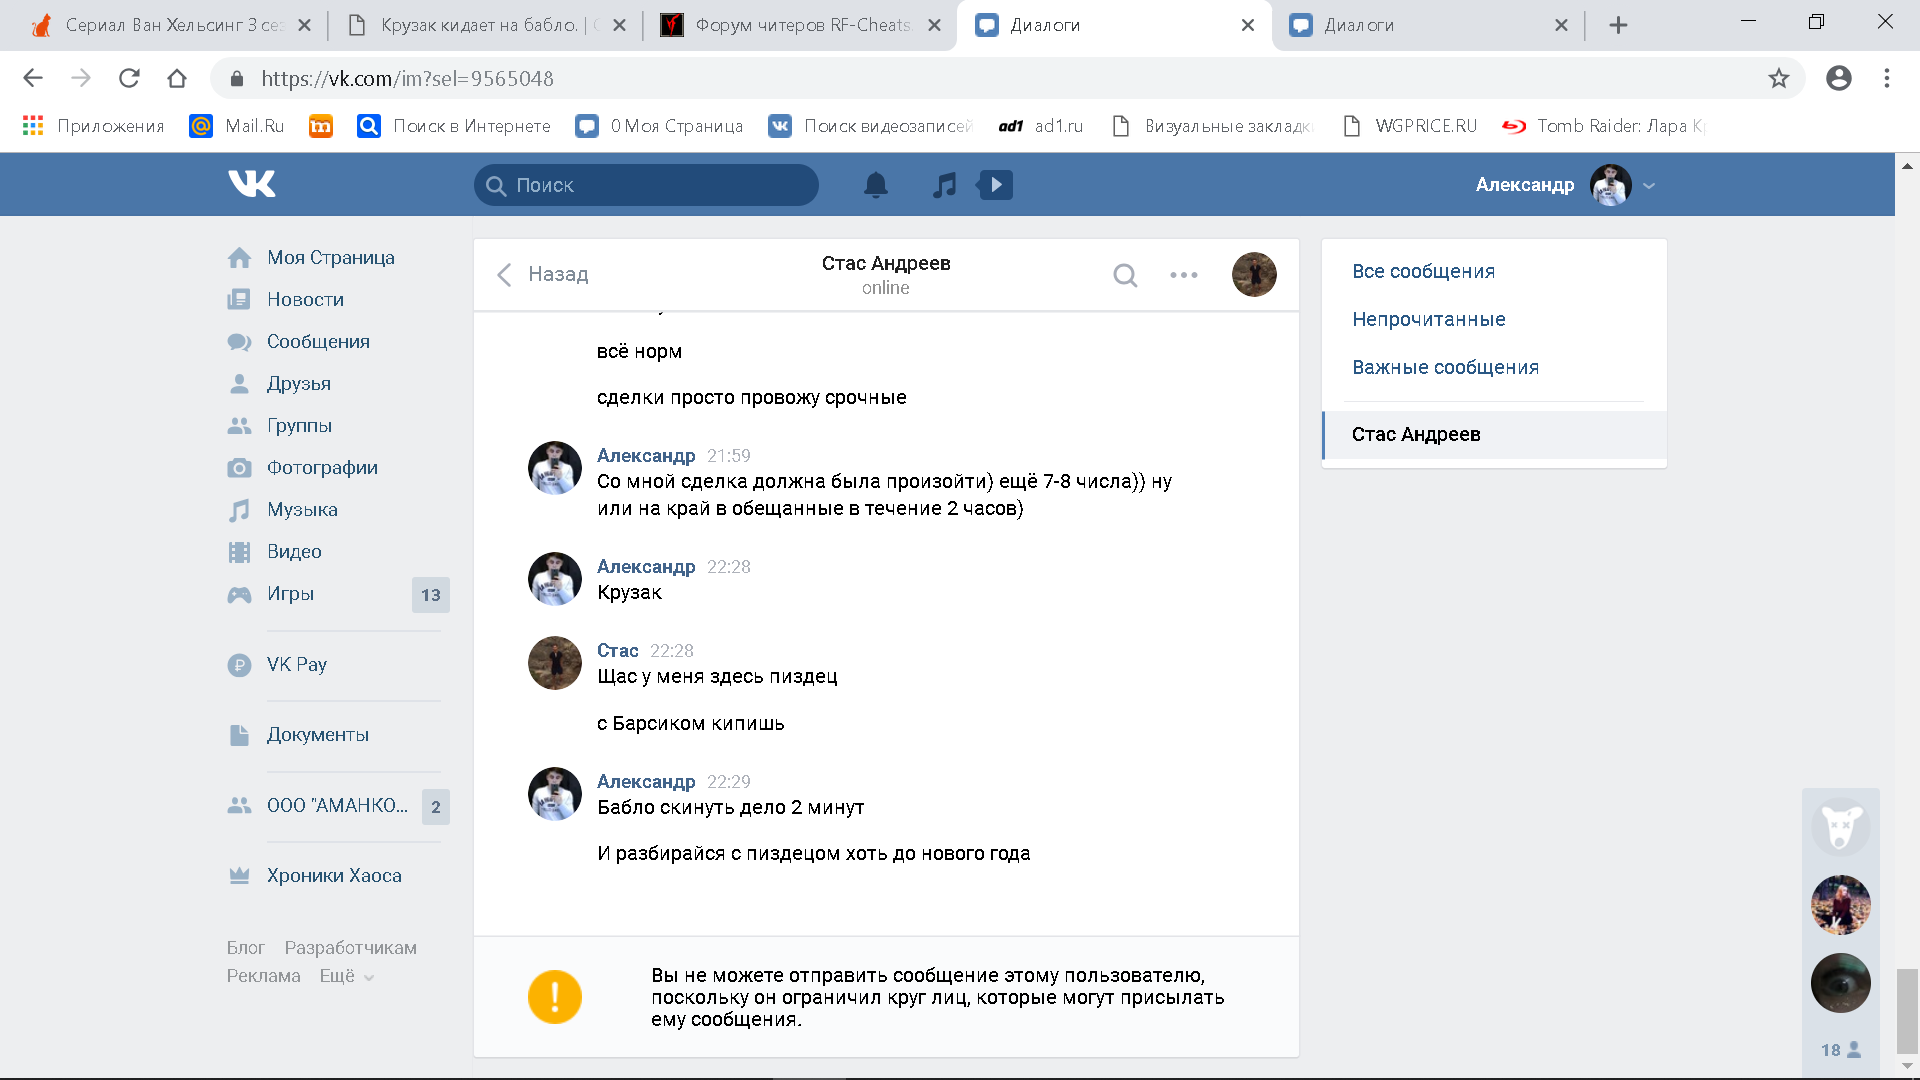Open the Chrome three-dot menu
Viewport: 1920px width, 1080px height.
coord(1886,78)
